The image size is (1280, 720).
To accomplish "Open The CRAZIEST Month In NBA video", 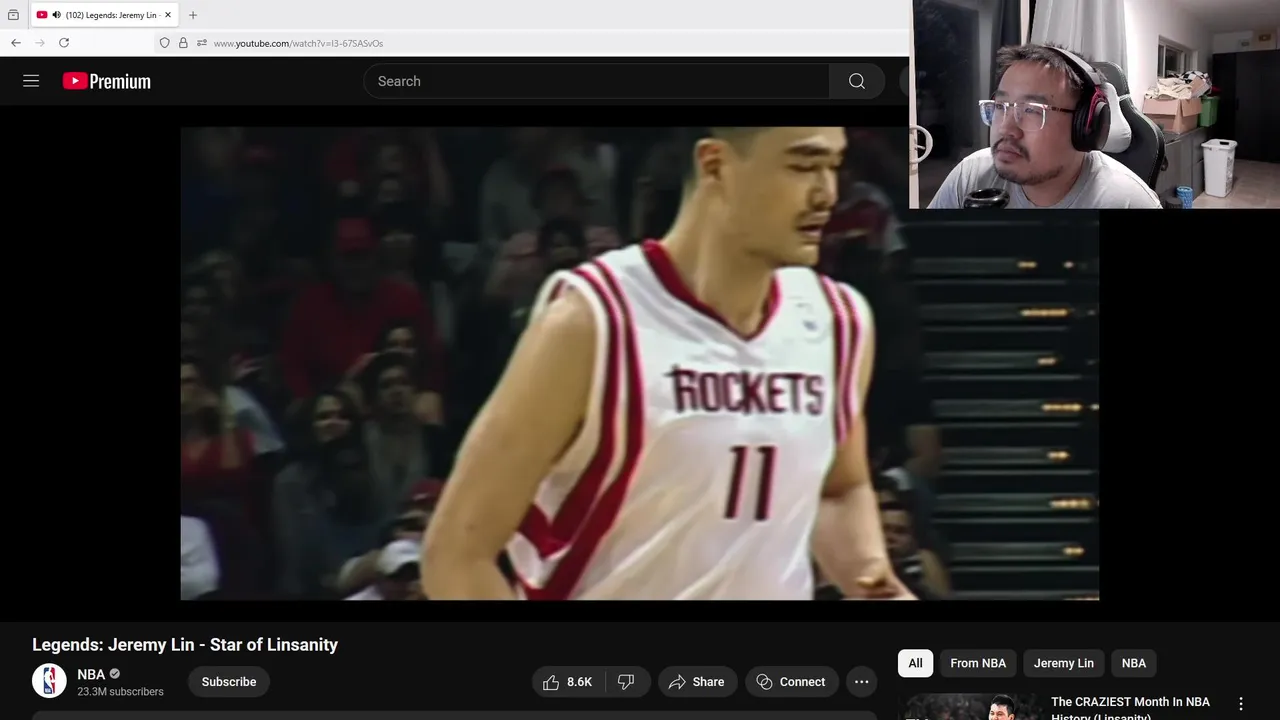I will point(1130,708).
